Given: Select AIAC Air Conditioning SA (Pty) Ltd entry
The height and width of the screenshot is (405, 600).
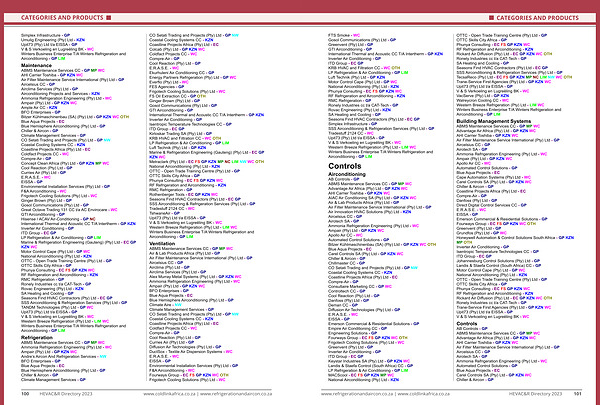Looking at the screenshot, I should pos(372,198).
